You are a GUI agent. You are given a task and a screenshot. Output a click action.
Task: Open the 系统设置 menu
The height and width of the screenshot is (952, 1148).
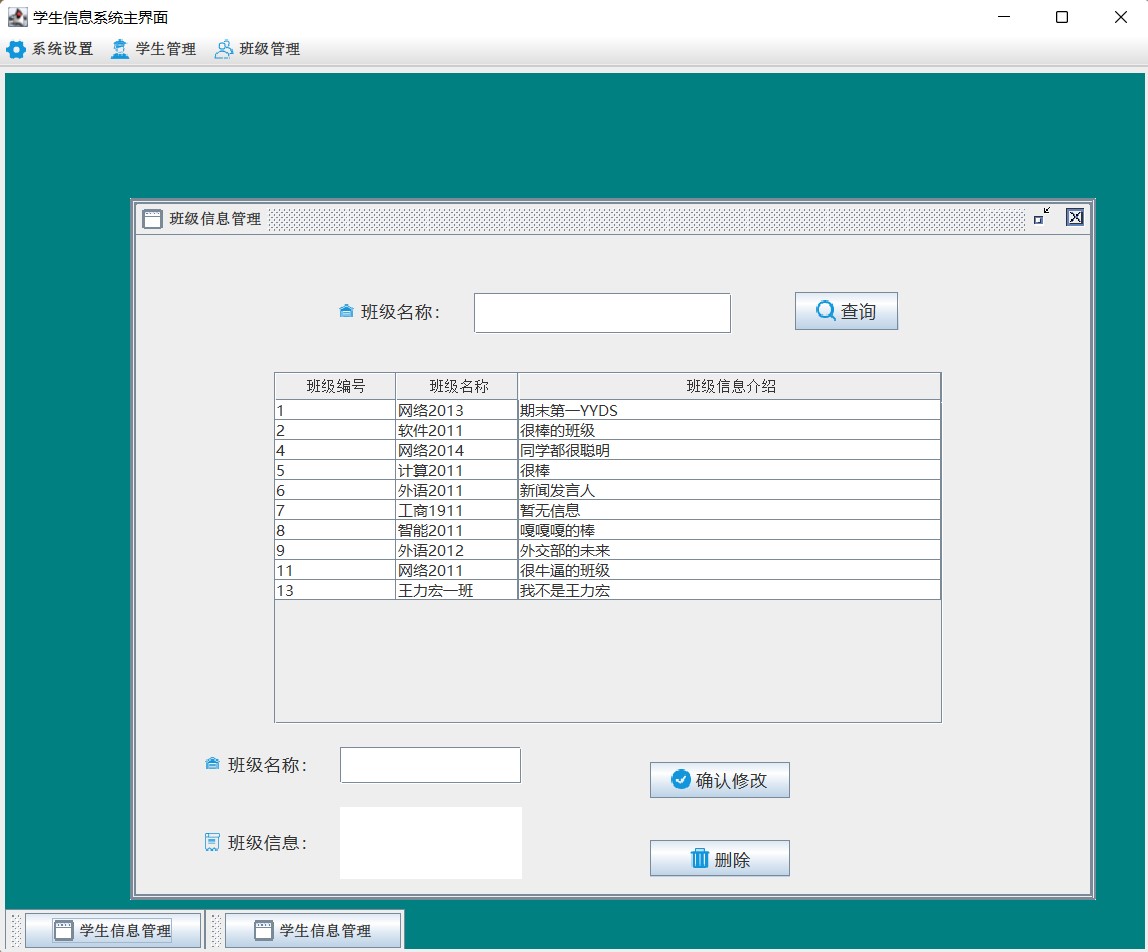[x=50, y=49]
